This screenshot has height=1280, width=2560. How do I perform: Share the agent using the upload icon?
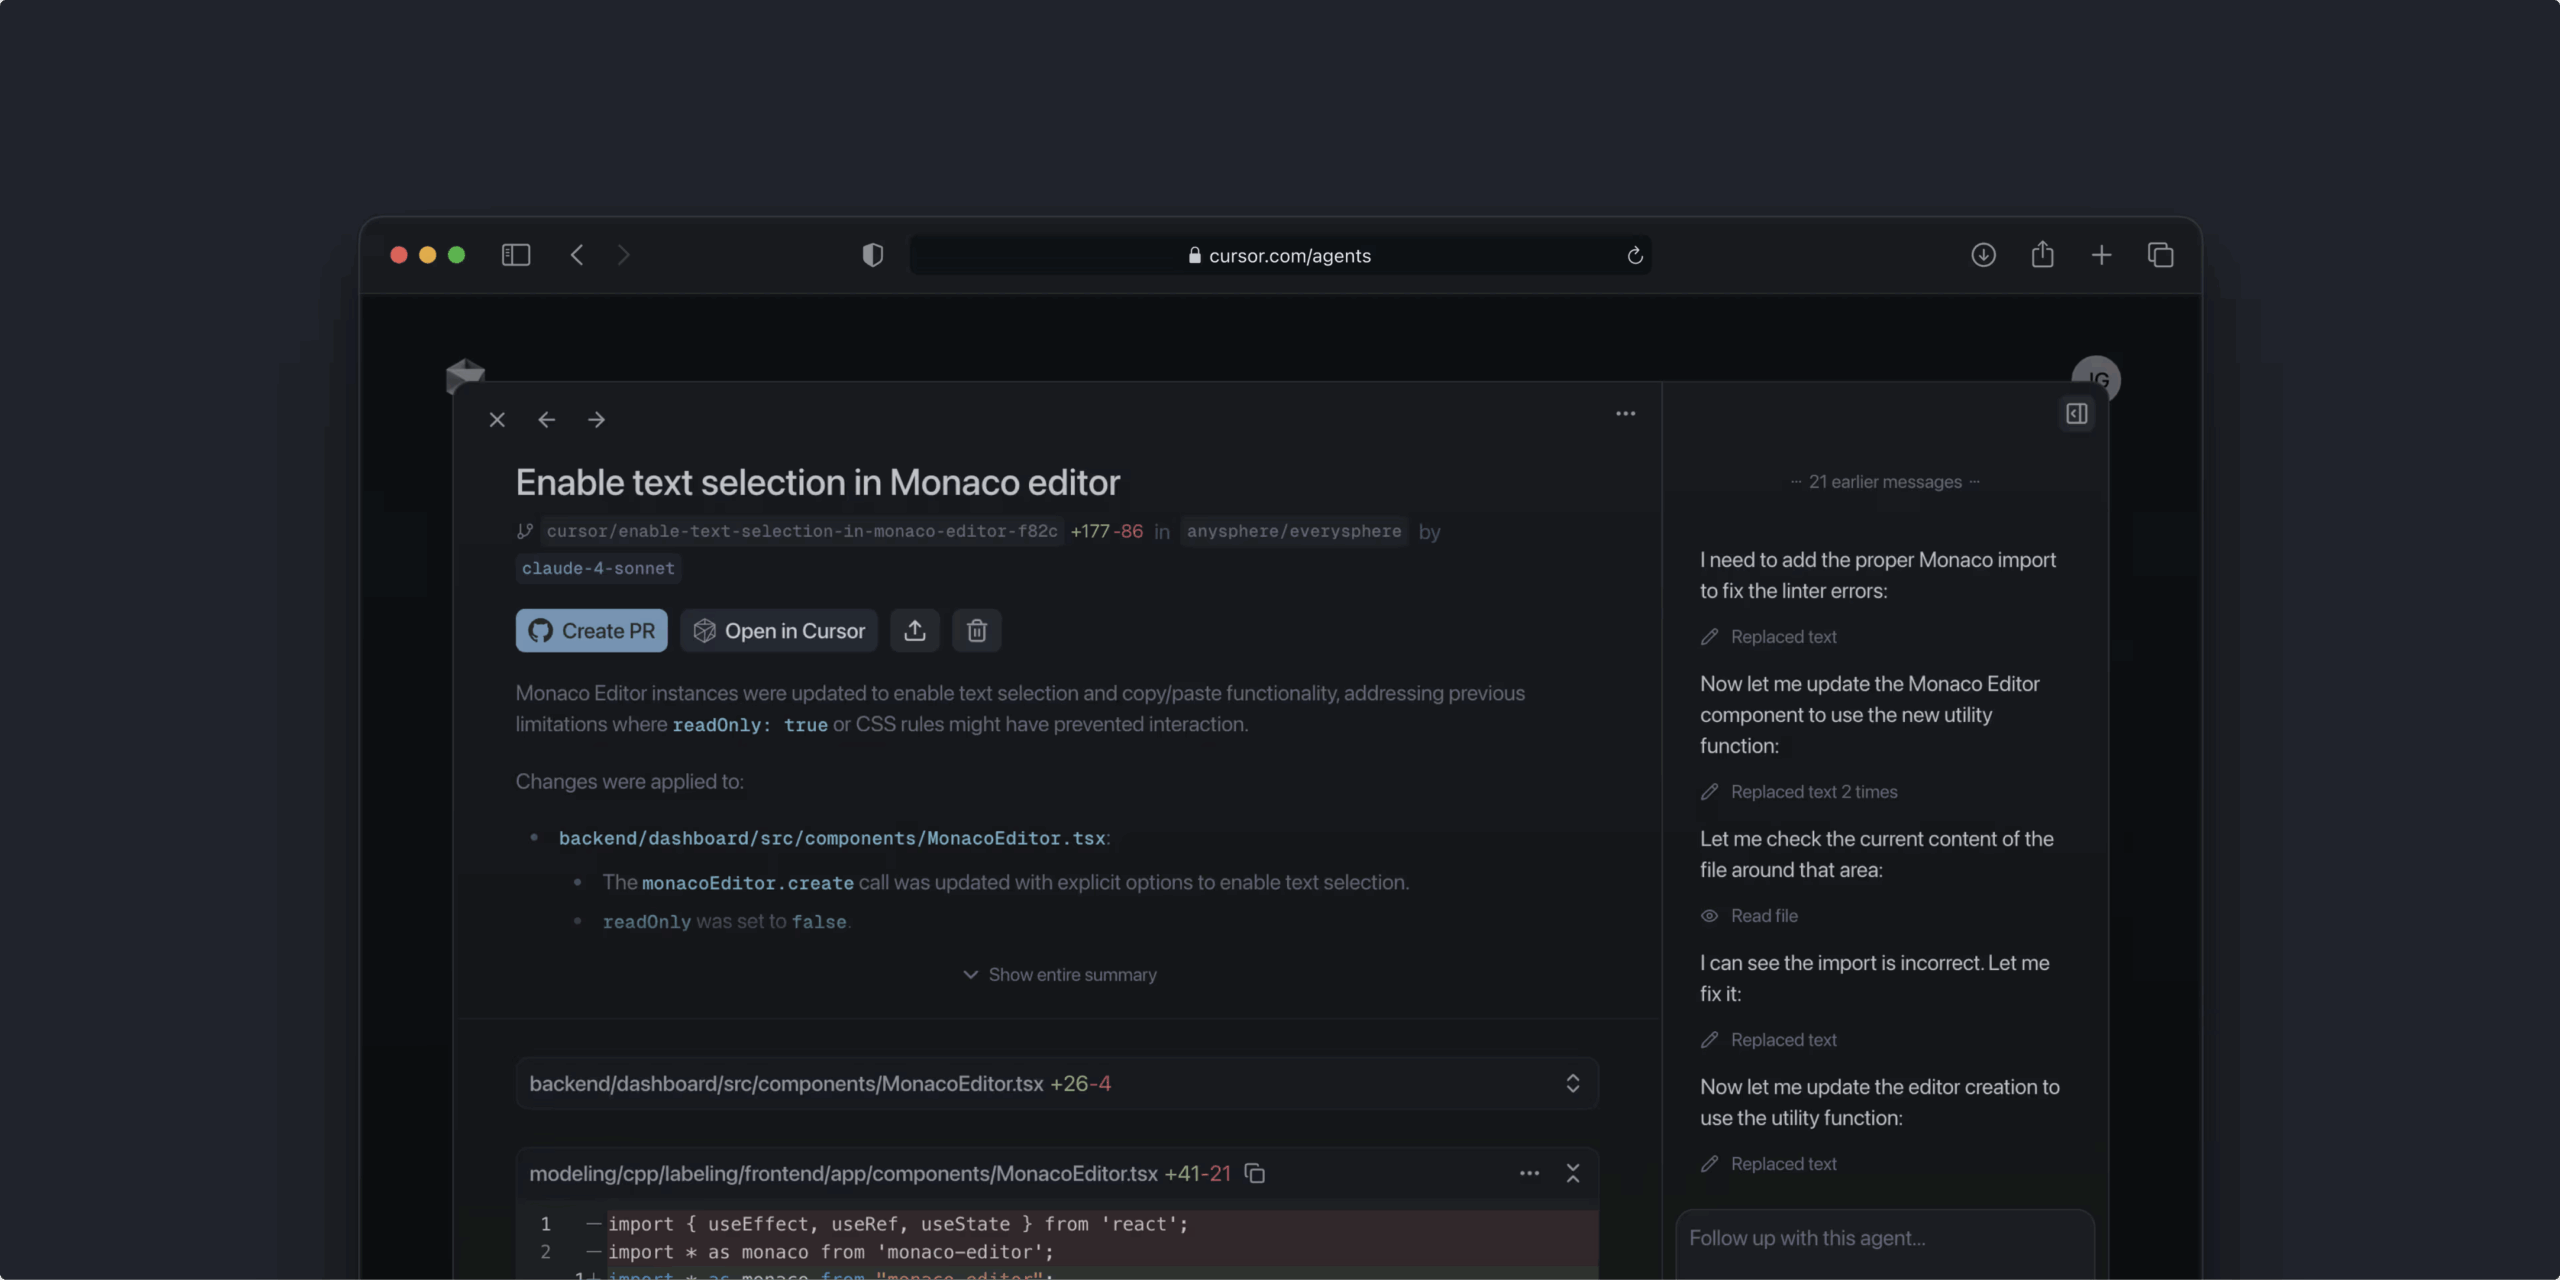(914, 630)
